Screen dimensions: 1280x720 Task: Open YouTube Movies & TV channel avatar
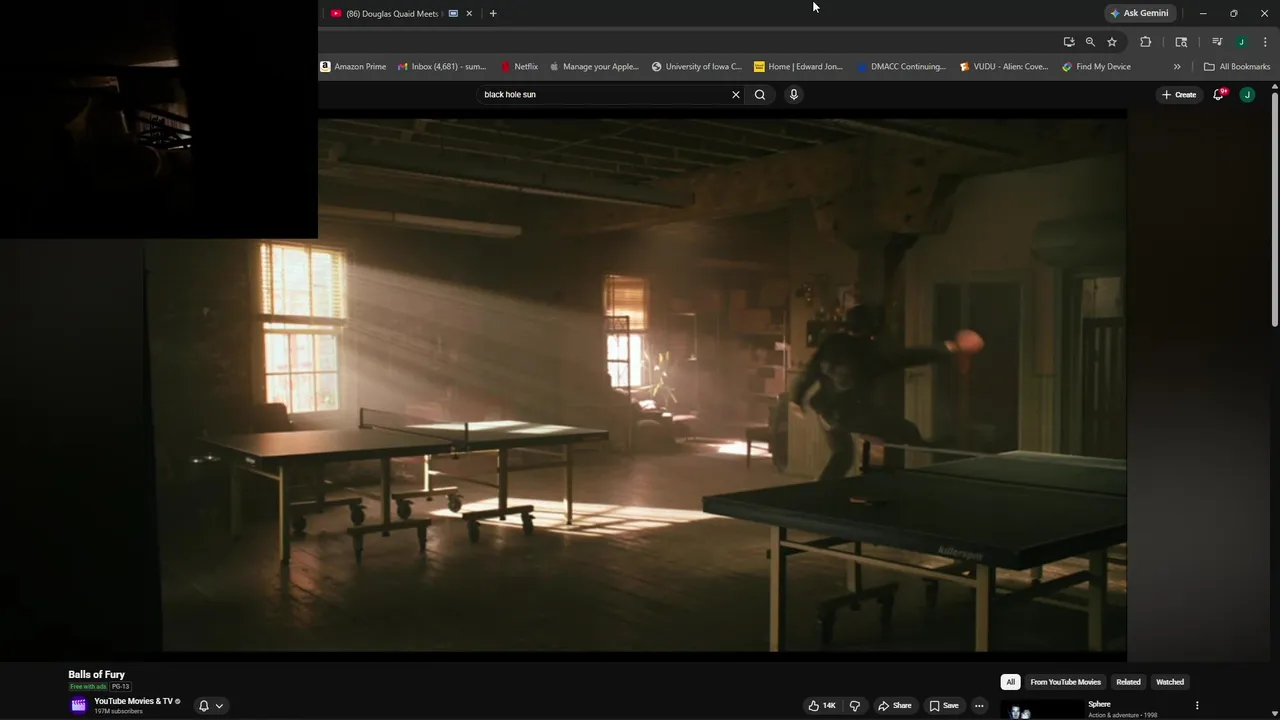[x=78, y=705]
